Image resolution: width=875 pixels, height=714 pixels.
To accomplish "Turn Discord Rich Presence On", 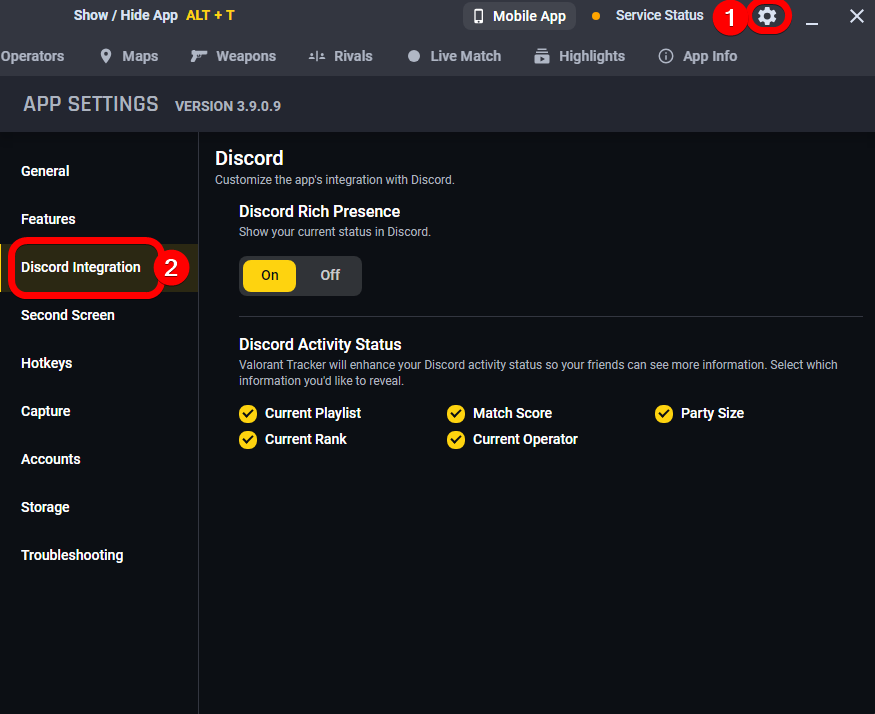I will click(270, 275).
